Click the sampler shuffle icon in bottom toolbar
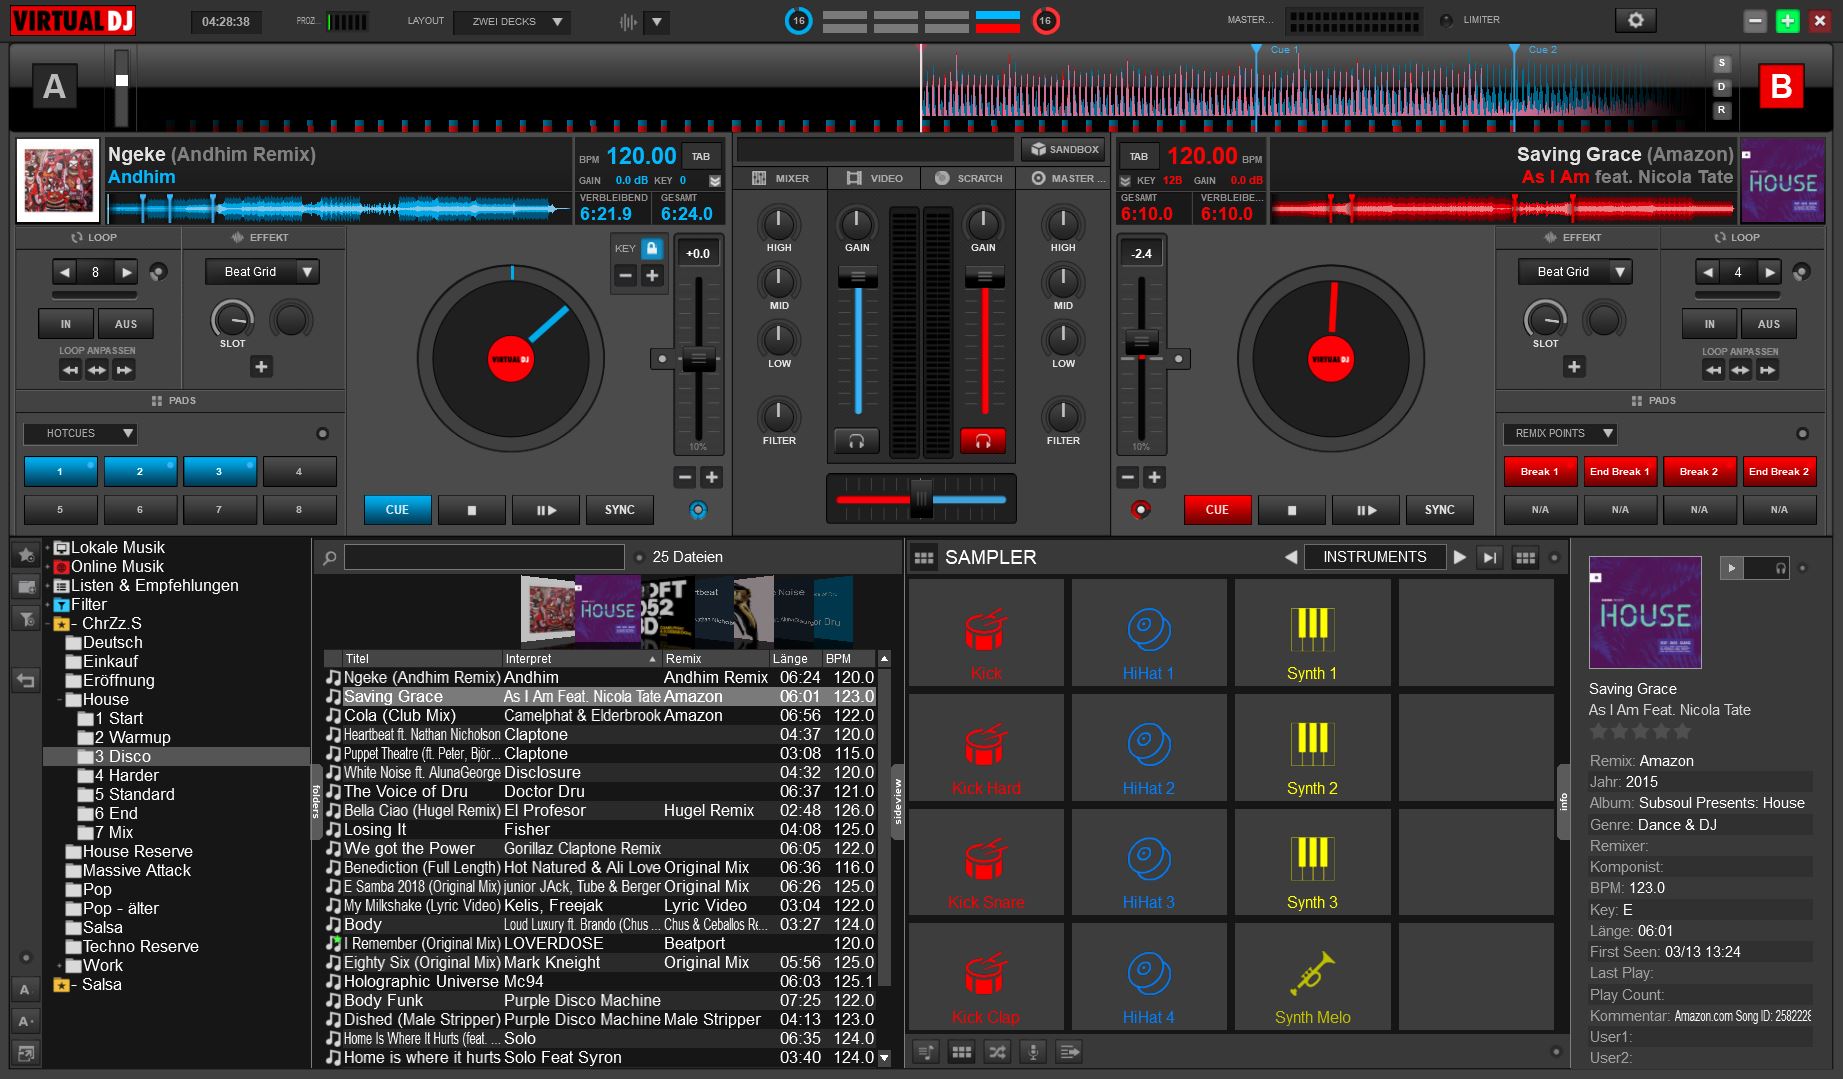The image size is (1843, 1079). pyautogui.click(x=997, y=1051)
